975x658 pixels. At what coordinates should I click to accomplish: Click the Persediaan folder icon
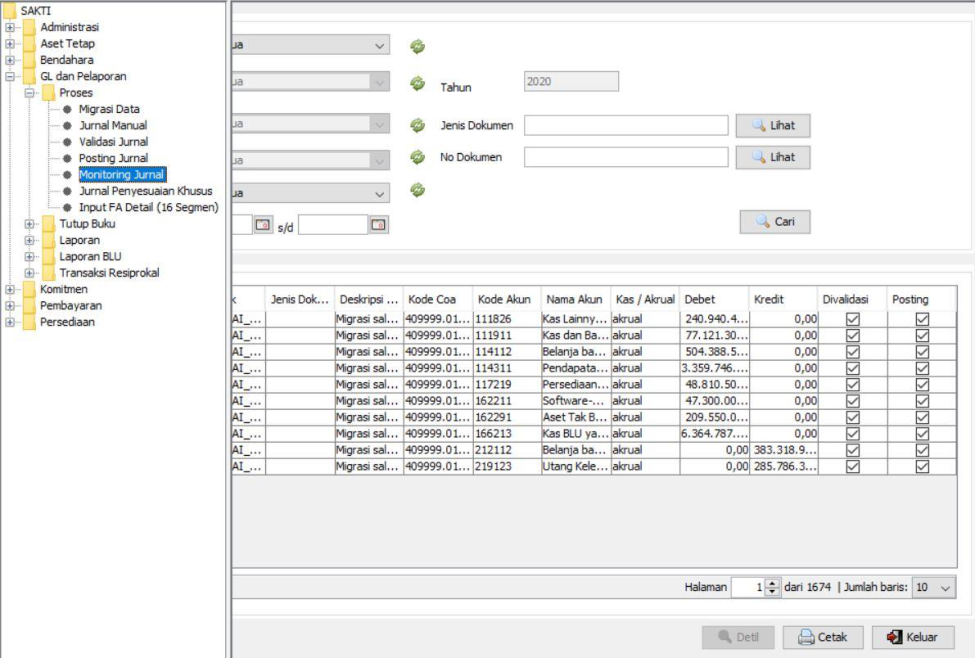29,322
